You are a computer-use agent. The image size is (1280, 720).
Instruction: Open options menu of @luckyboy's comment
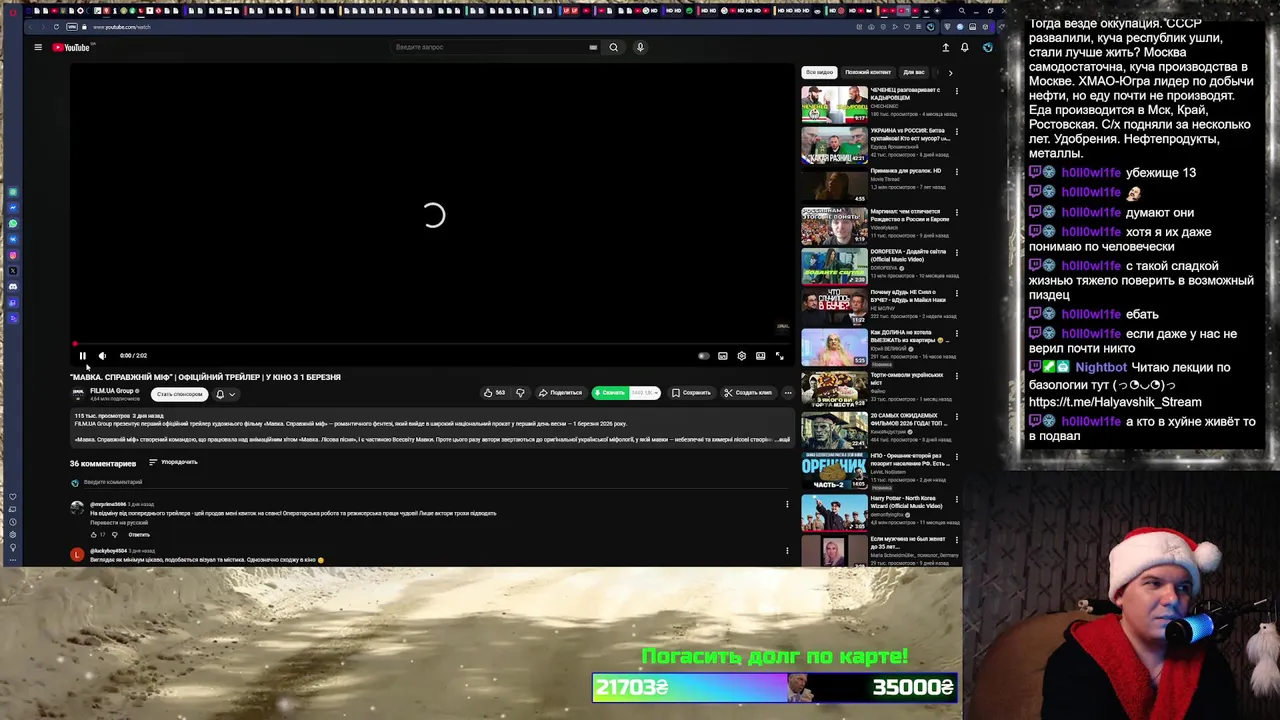(x=787, y=551)
